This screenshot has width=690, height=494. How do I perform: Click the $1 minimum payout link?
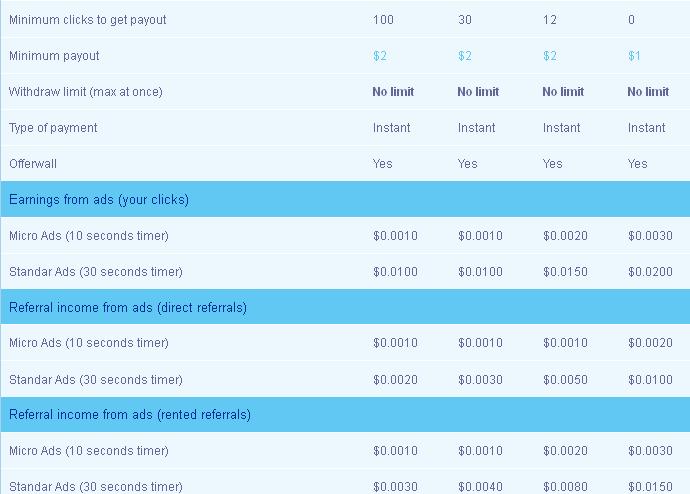pyautogui.click(x=634, y=56)
